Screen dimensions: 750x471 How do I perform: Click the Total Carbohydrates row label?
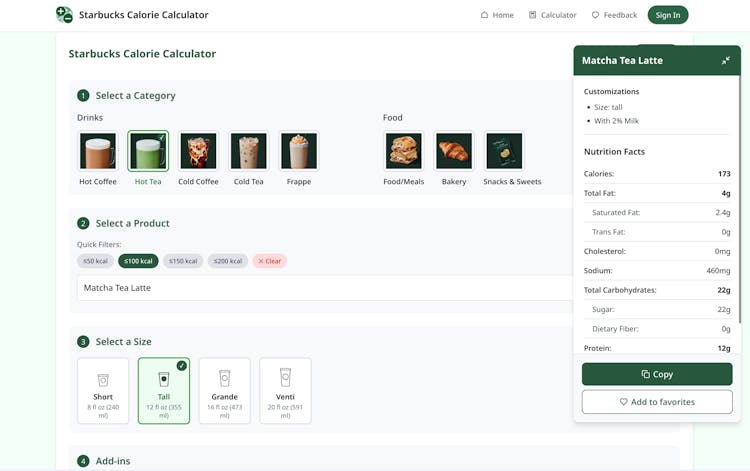point(620,290)
